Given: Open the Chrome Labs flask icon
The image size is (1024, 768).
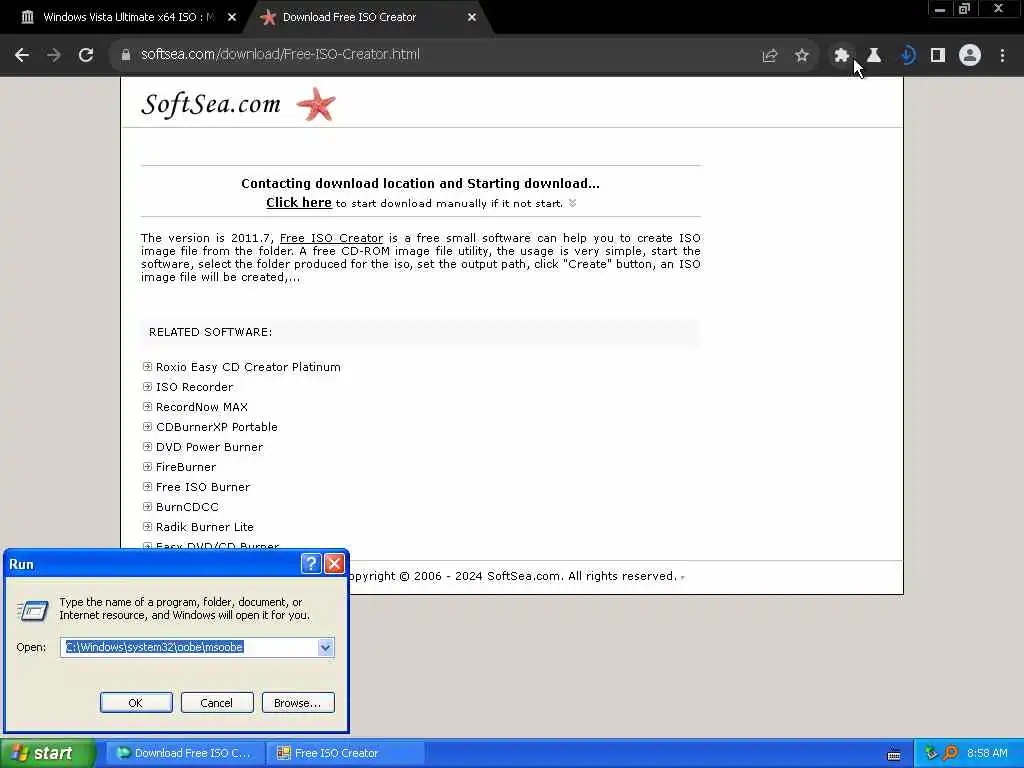Looking at the screenshot, I should tap(874, 56).
